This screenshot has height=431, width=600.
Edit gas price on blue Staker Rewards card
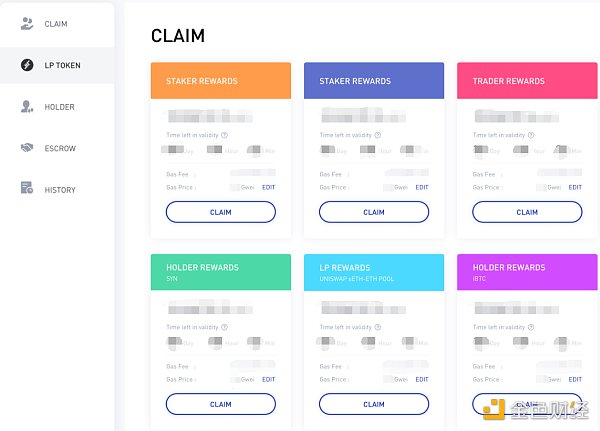[x=422, y=188]
